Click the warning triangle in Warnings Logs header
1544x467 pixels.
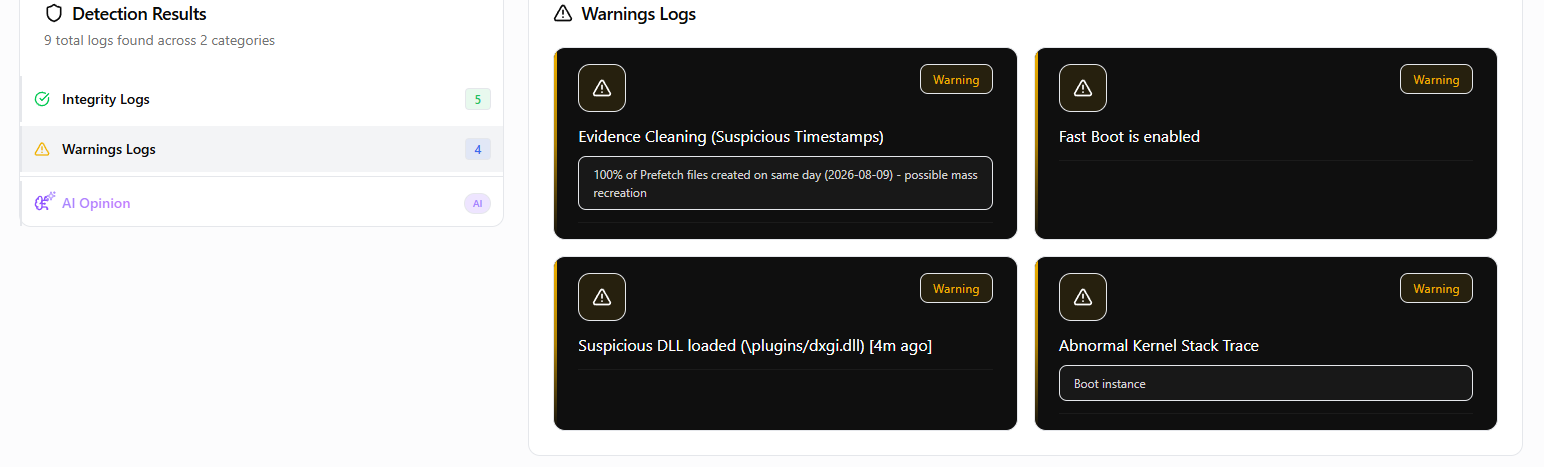click(563, 14)
